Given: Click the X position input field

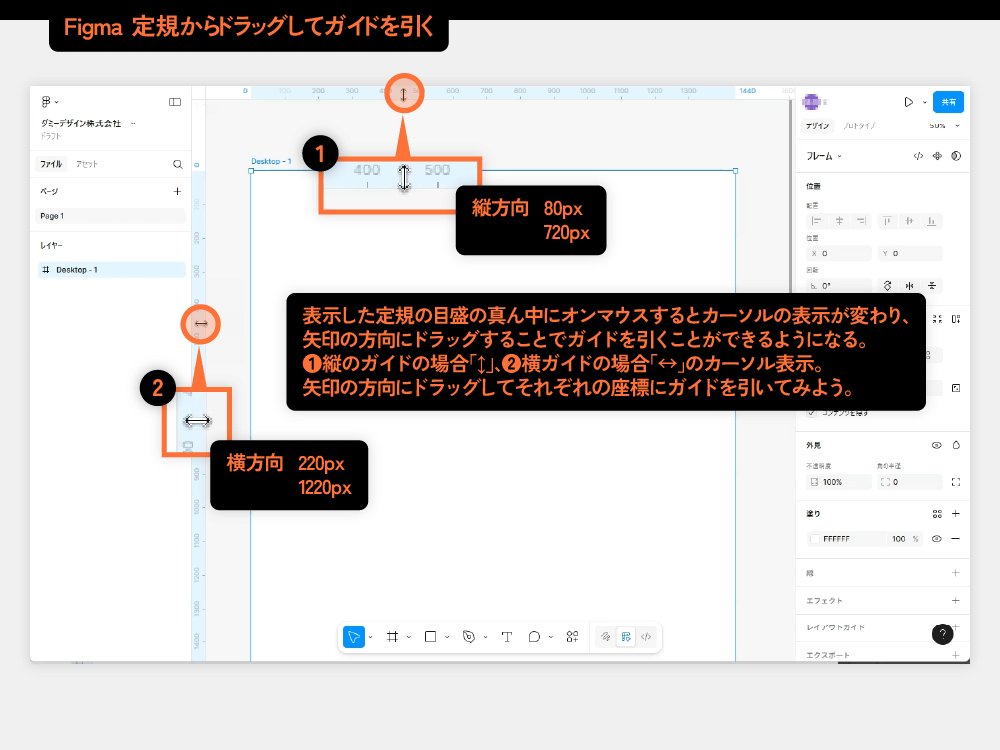Looking at the screenshot, I should coord(839,254).
